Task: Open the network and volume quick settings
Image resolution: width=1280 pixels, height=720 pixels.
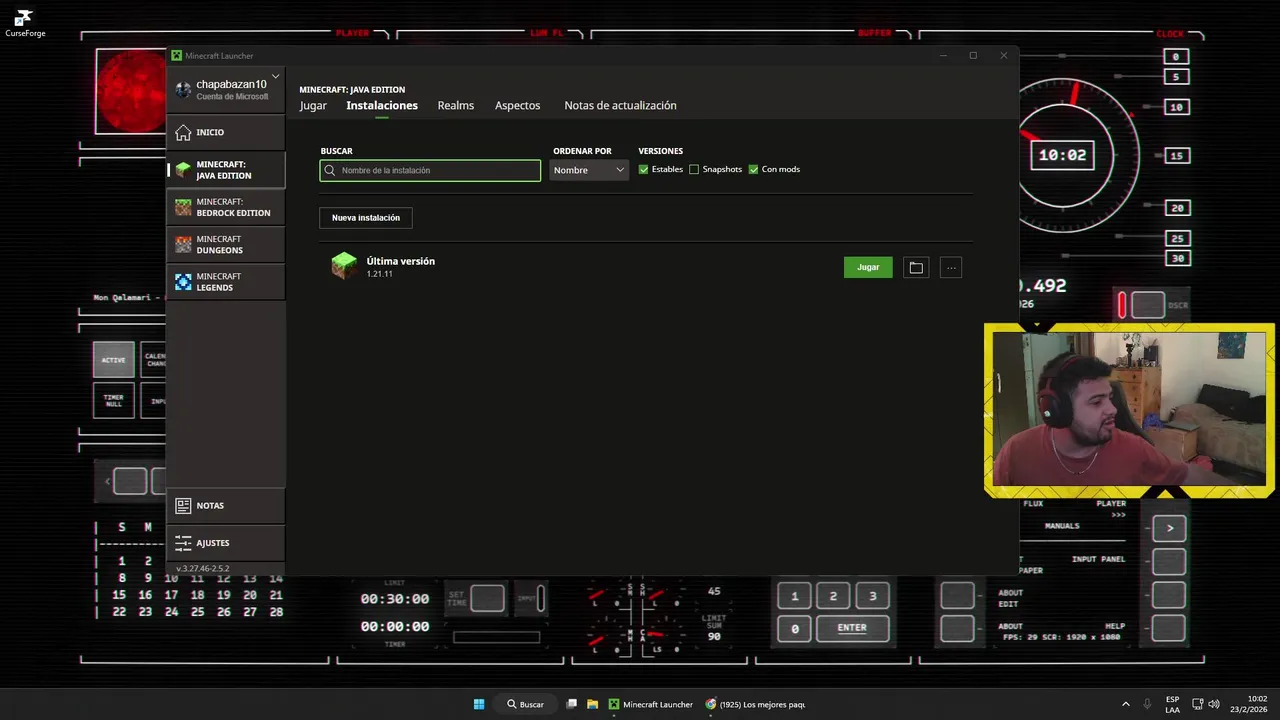Action: coord(1206,704)
